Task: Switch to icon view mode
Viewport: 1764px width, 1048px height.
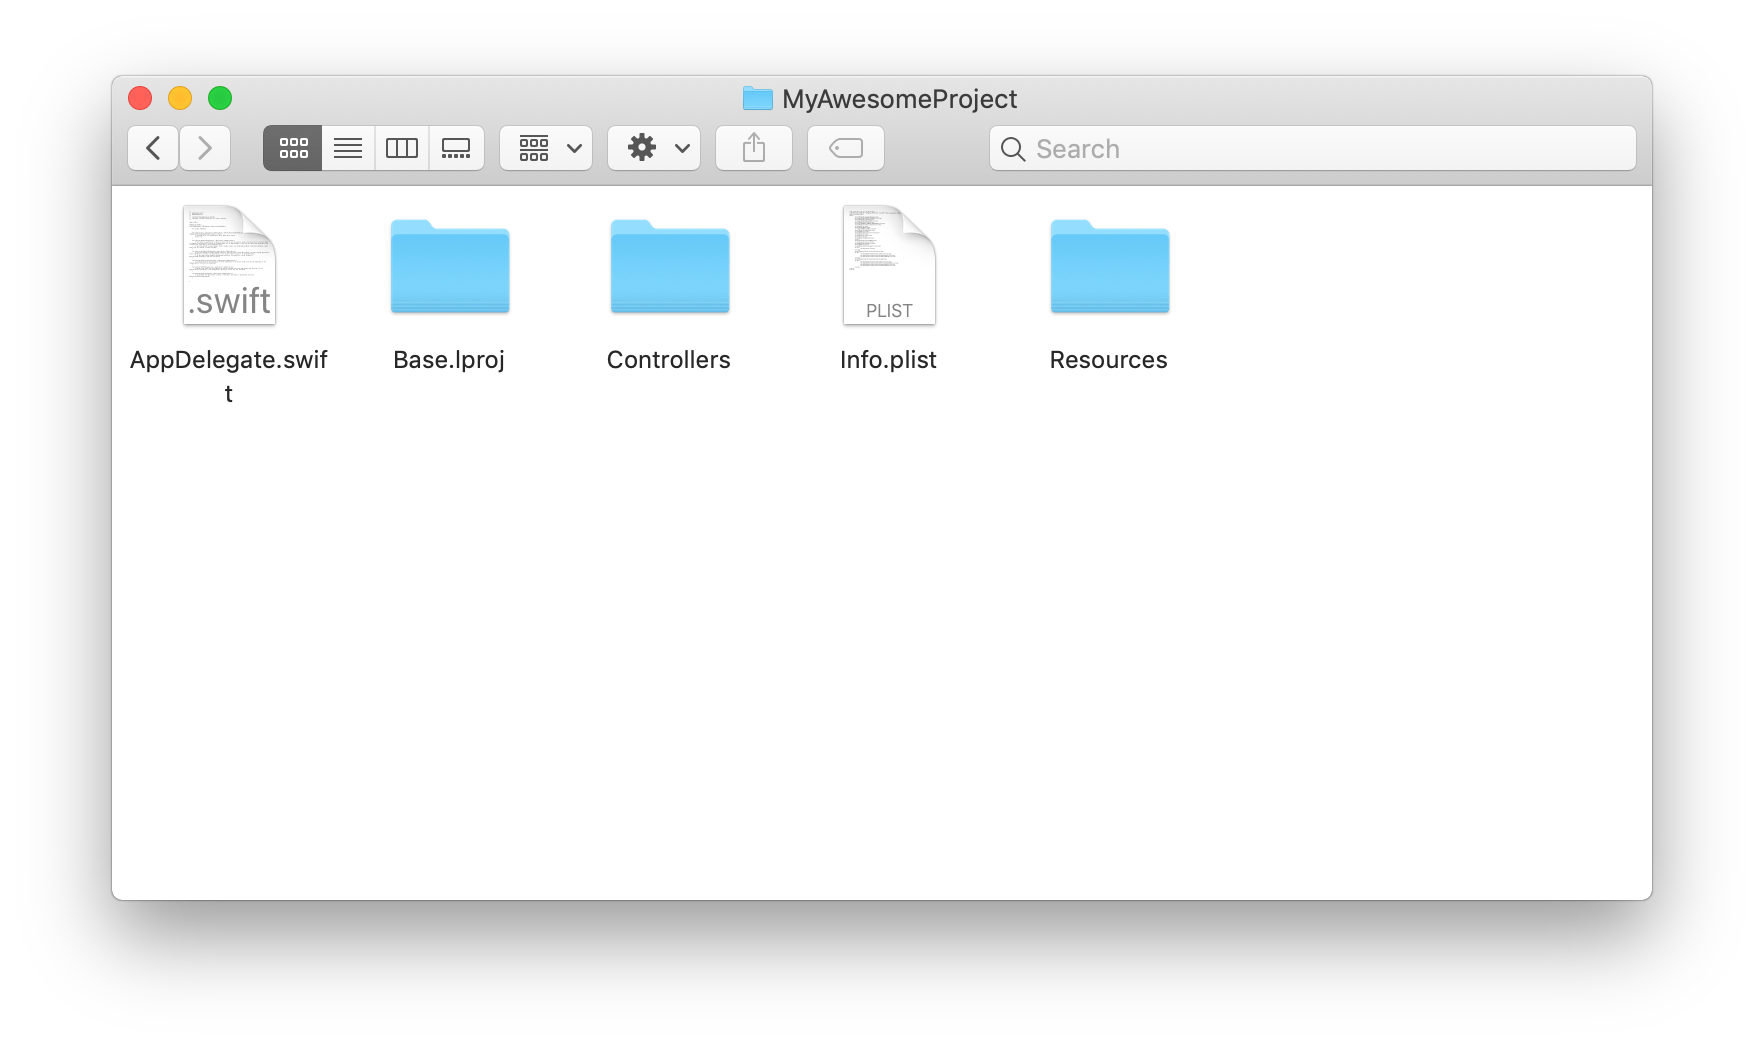Action: (x=292, y=148)
